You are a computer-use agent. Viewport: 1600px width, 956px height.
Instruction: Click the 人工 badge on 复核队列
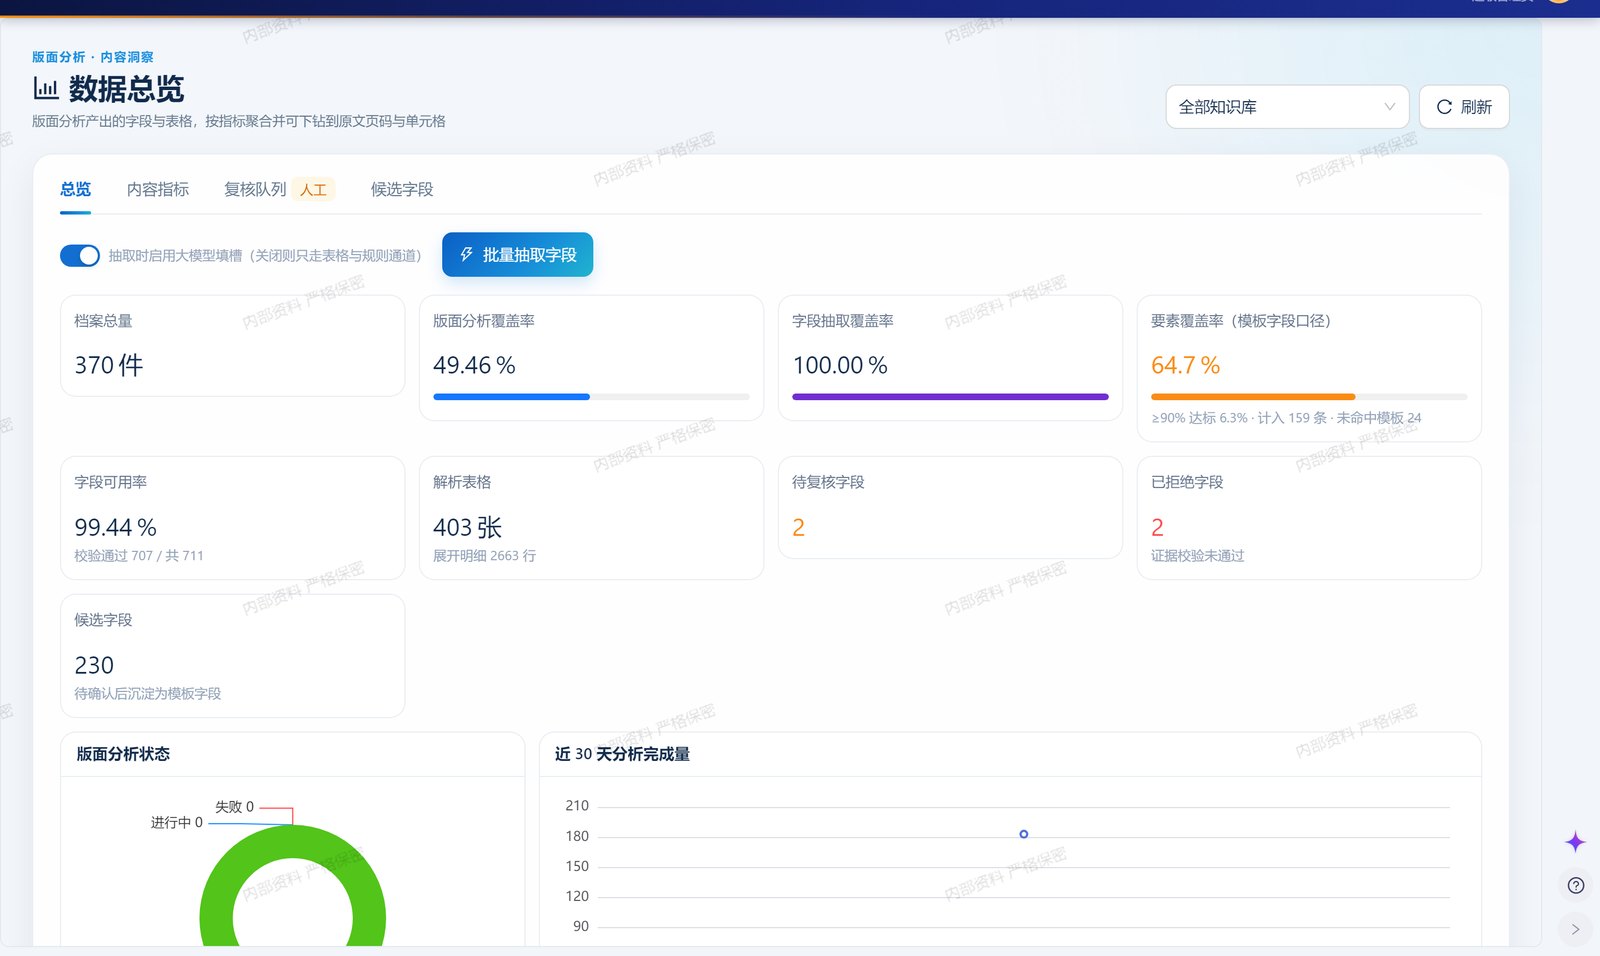click(x=313, y=189)
